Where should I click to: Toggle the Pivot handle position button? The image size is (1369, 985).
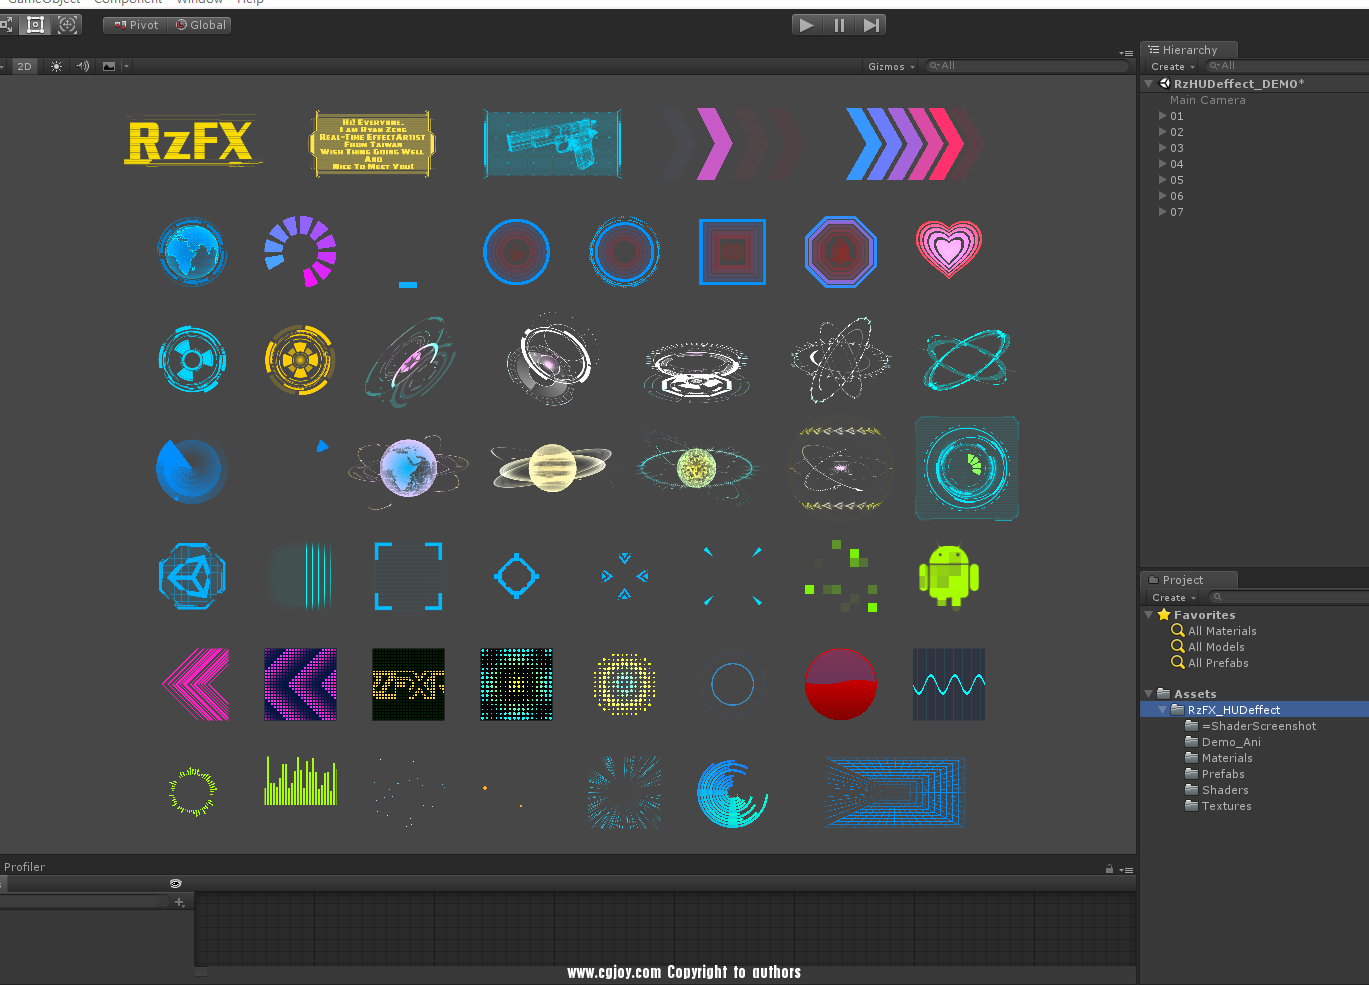[136, 25]
